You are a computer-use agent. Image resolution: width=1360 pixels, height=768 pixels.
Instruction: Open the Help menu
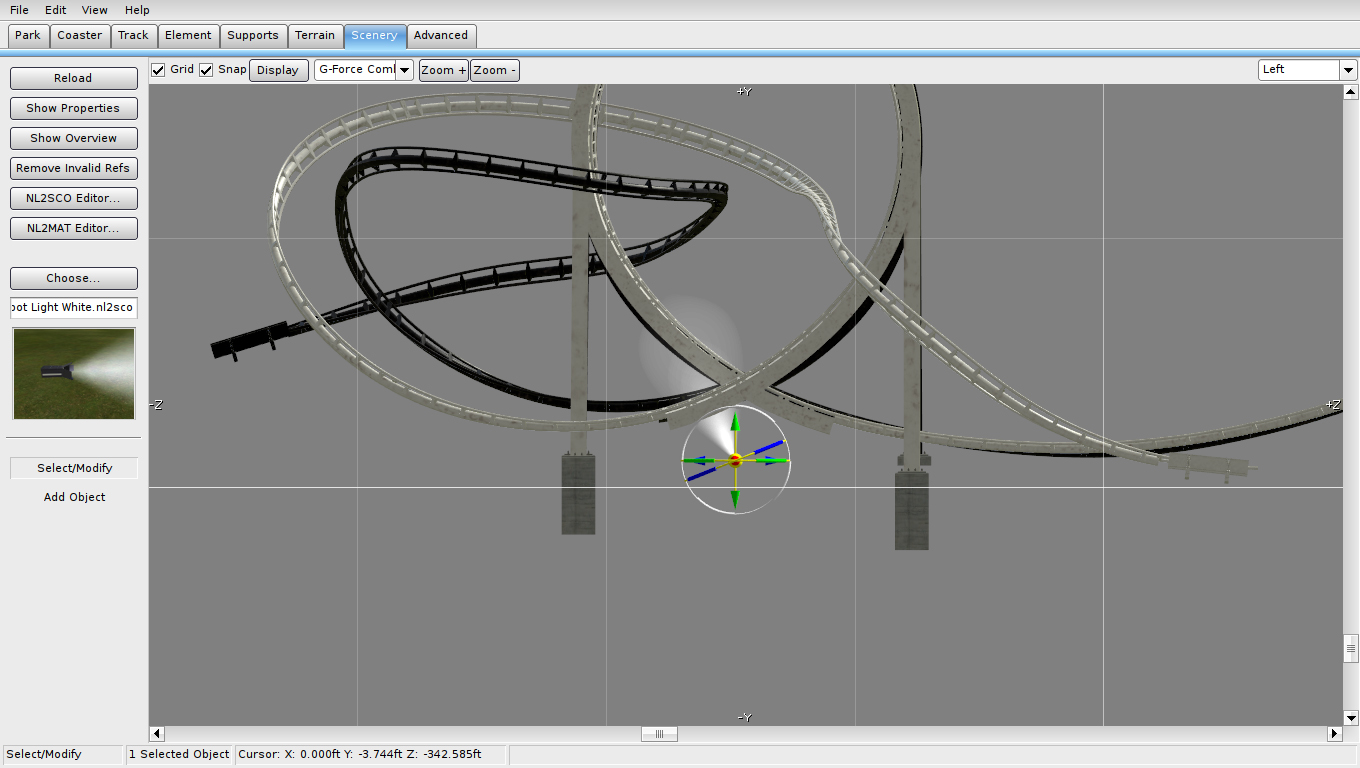coord(137,10)
